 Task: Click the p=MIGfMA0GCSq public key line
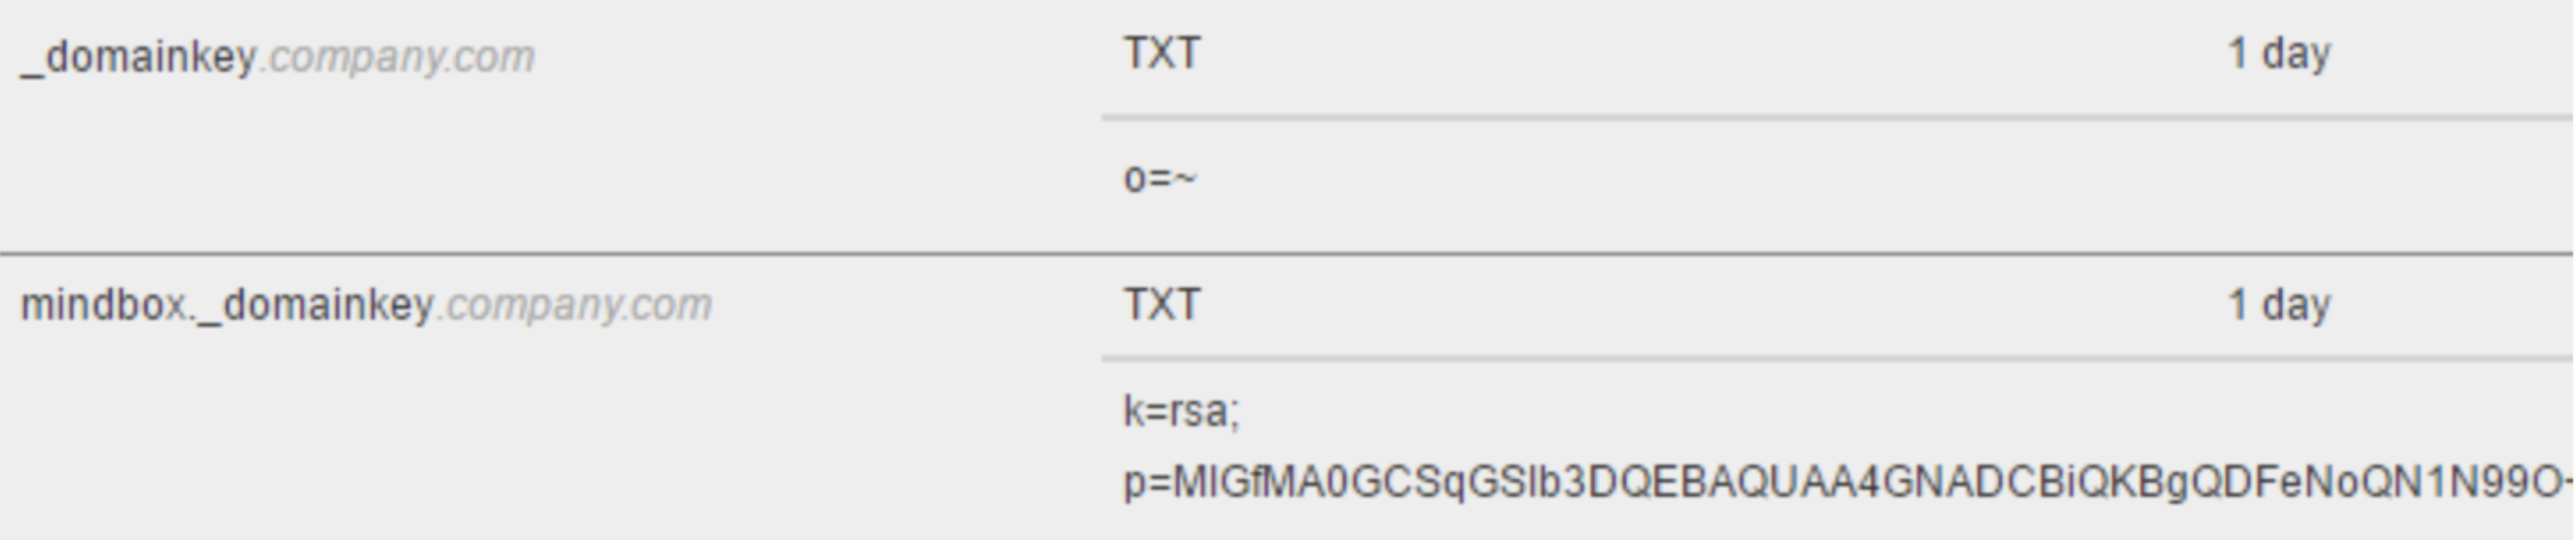pos(1848,482)
